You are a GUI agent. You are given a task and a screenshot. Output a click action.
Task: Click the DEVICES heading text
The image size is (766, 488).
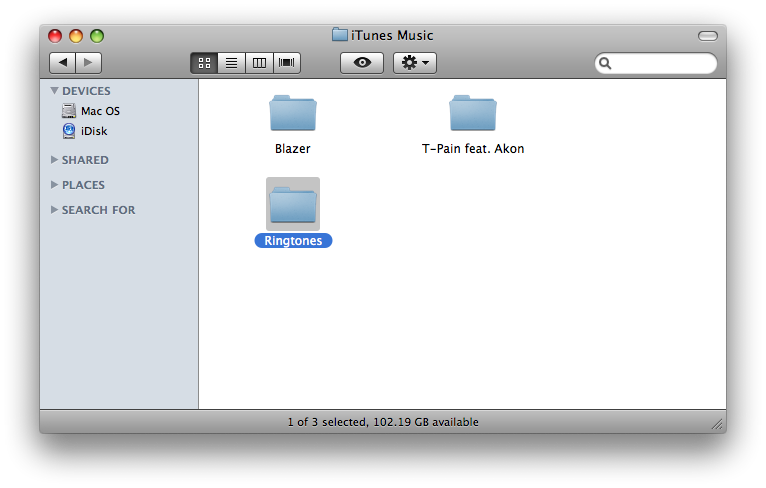(x=86, y=91)
